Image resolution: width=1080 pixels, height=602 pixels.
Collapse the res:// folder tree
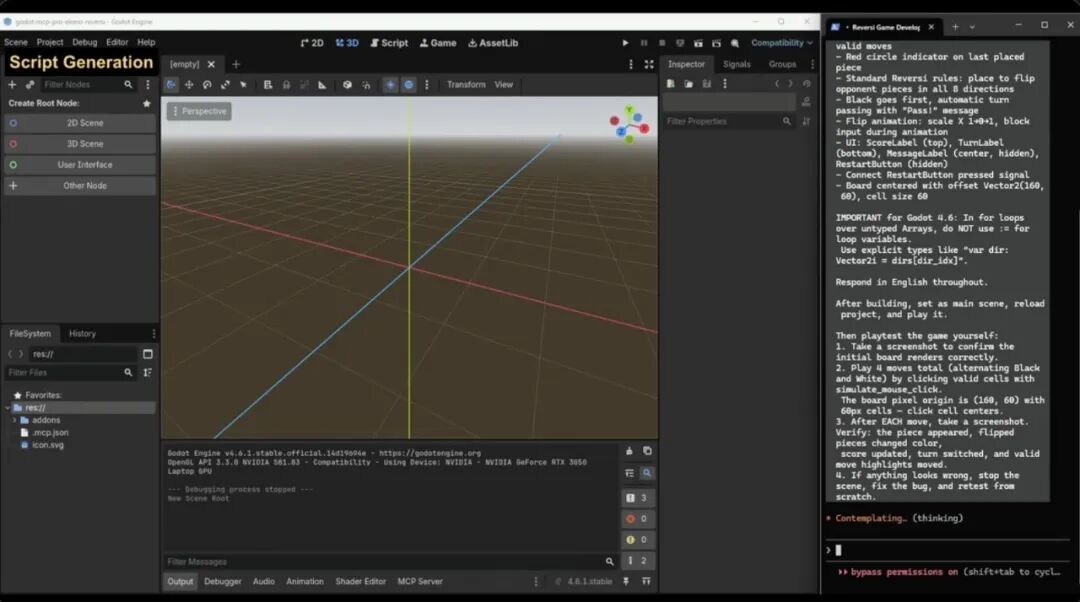tap(8, 408)
